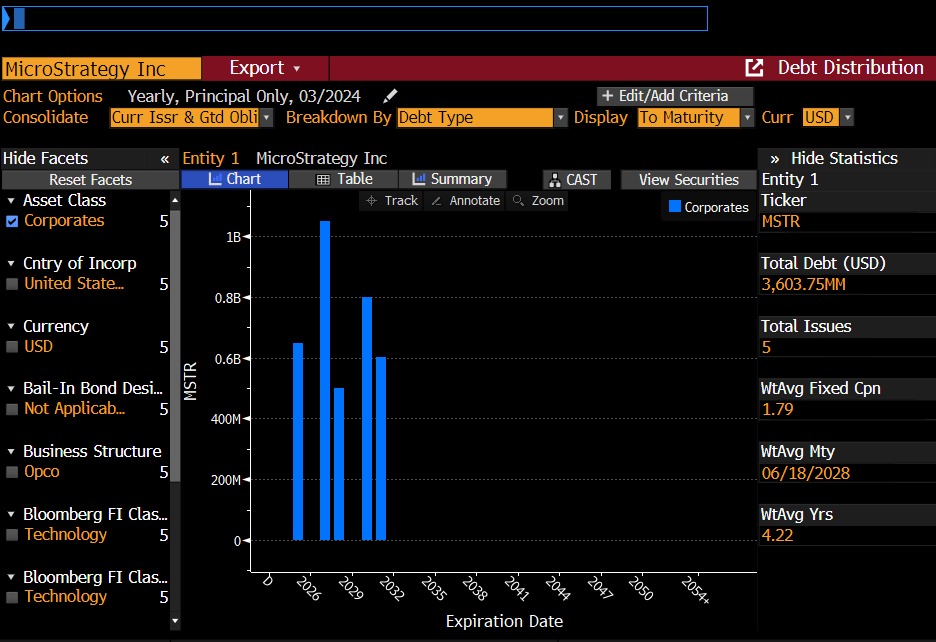Click the leftmost blue debt bar
936x642 pixels.
(298, 441)
